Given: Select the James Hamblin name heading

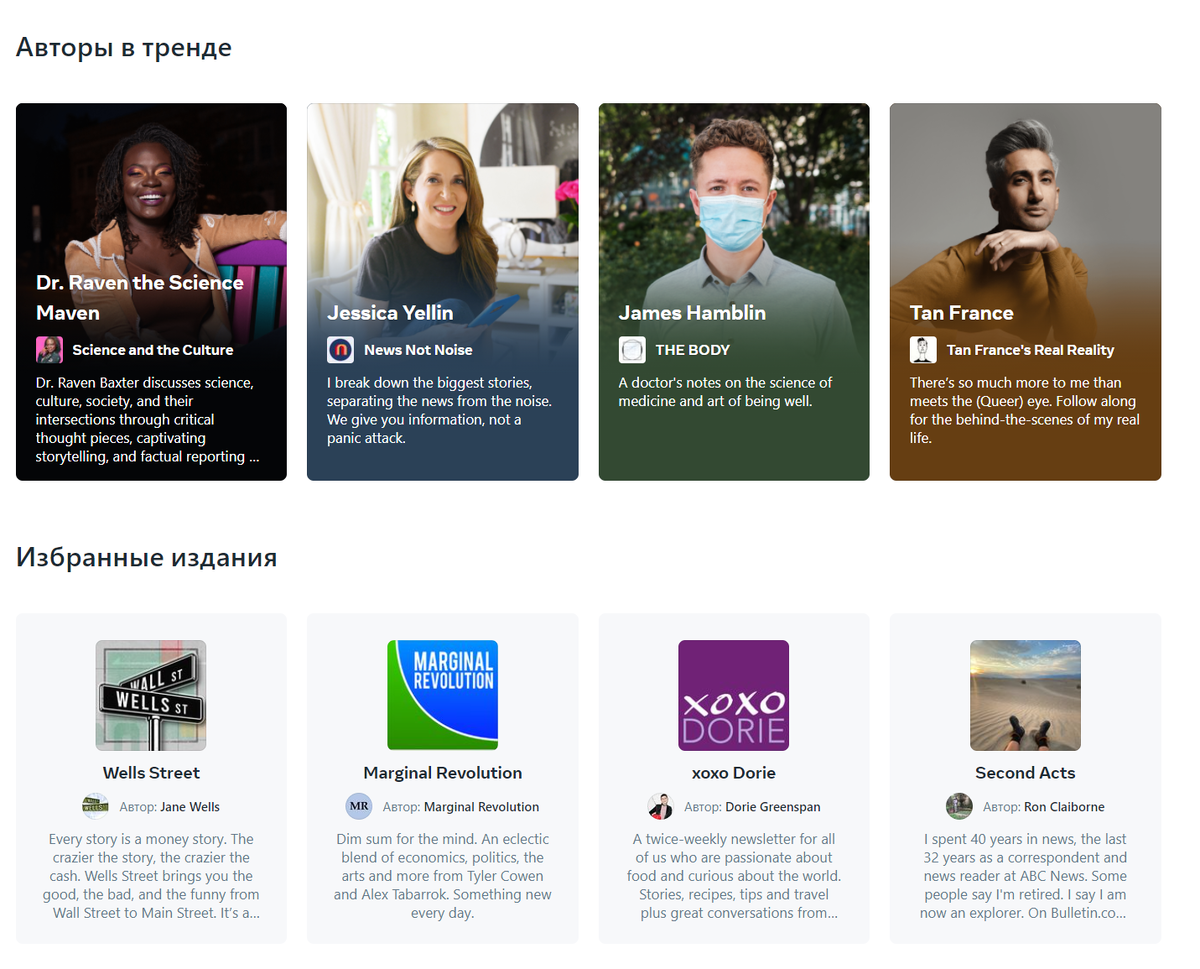Looking at the screenshot, I should coord(692,313).
